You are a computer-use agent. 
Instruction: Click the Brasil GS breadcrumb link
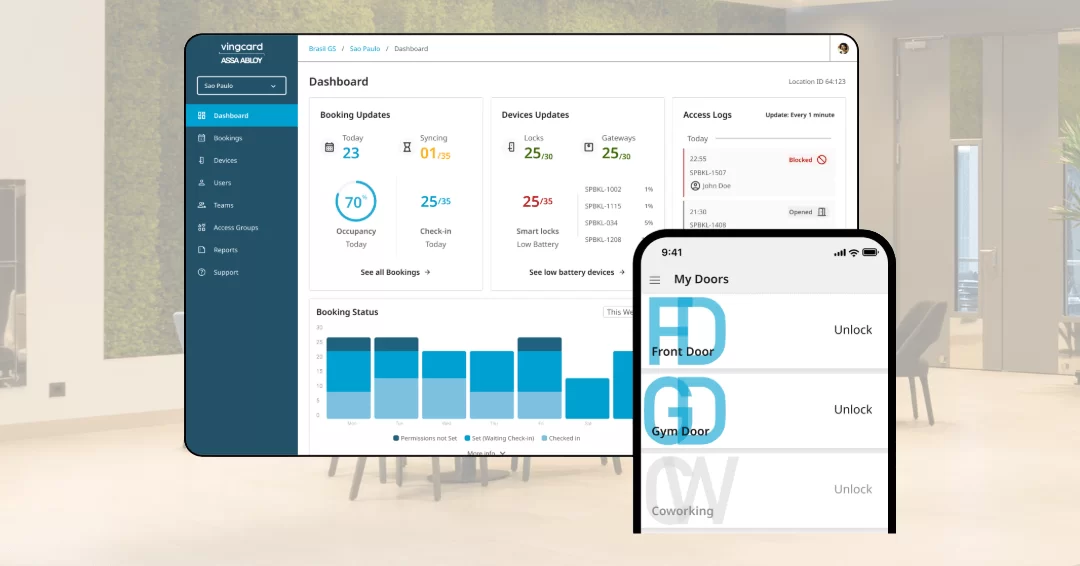pyautogui.click(x=323, y=48)
